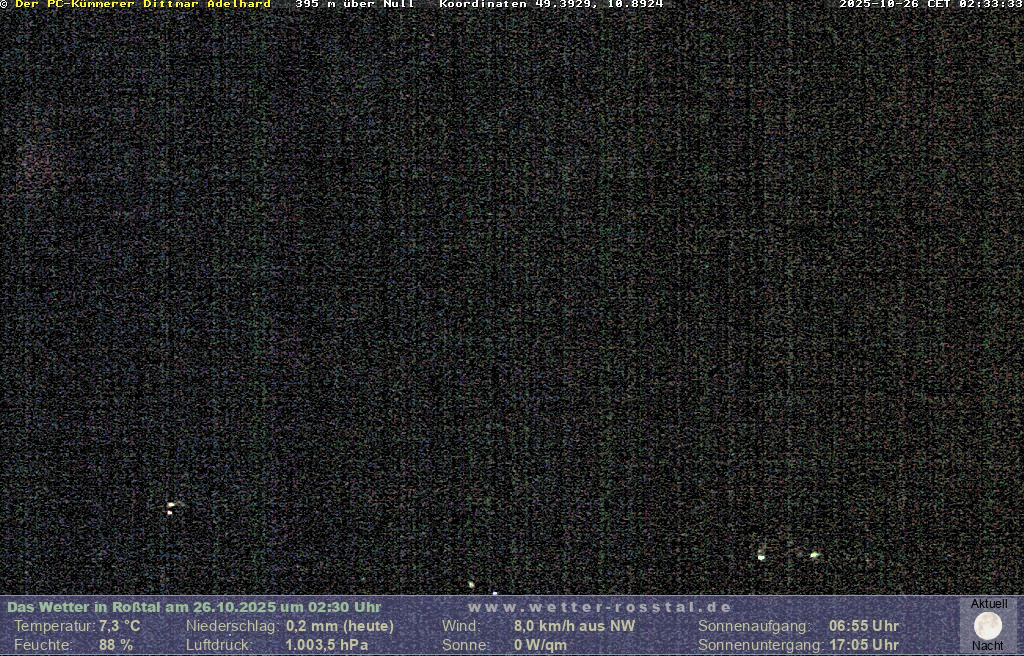Image resolution: width=1024 pixels, height=656 pixels.
Task: Click the www.wetter-rosstal.de website address
Action: (x=600, y=607)
